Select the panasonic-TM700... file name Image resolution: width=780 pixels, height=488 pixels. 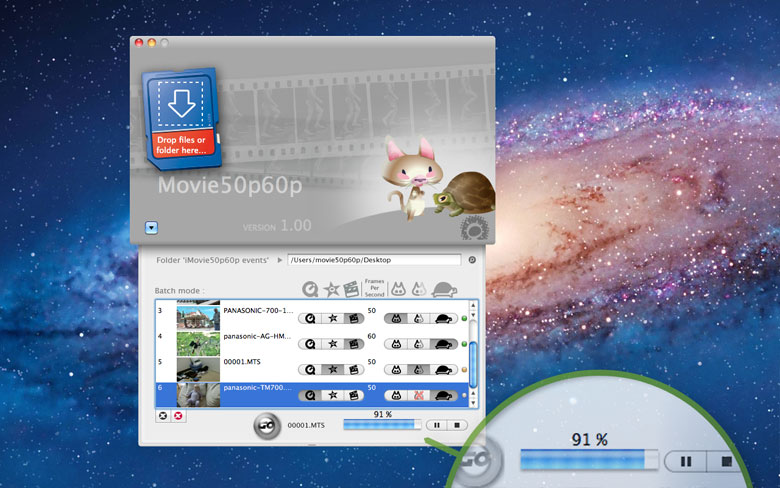pos(257,388)
